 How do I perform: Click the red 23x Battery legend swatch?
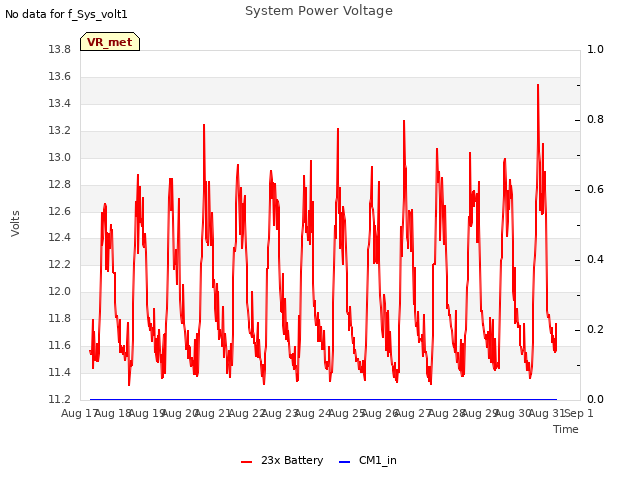[247, 462]
